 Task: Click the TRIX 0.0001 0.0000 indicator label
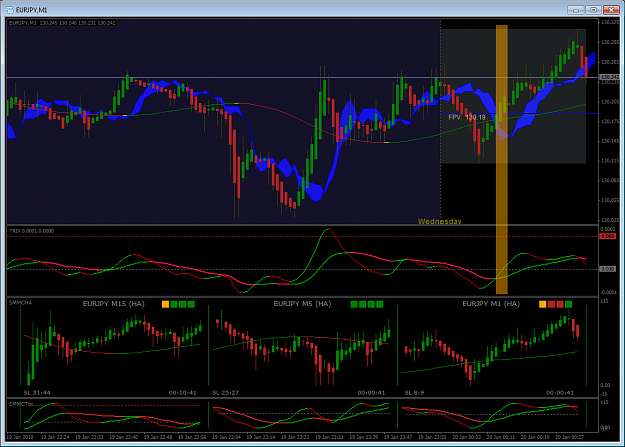click(x=31, y=231)
